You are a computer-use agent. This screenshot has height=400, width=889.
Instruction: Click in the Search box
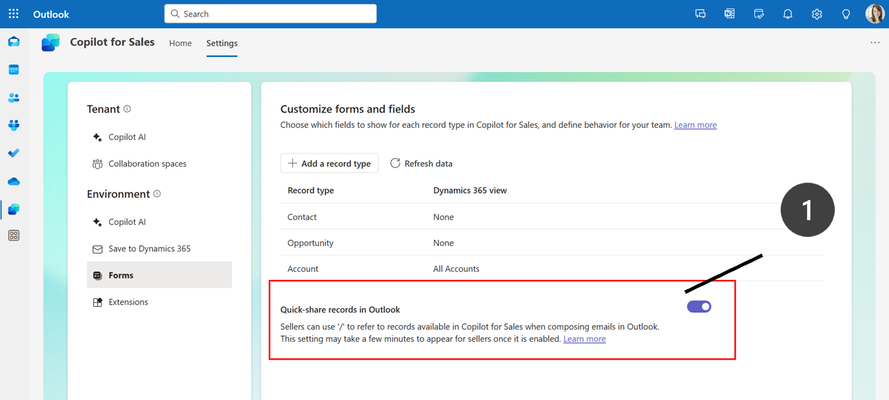(x=270, y=14)
